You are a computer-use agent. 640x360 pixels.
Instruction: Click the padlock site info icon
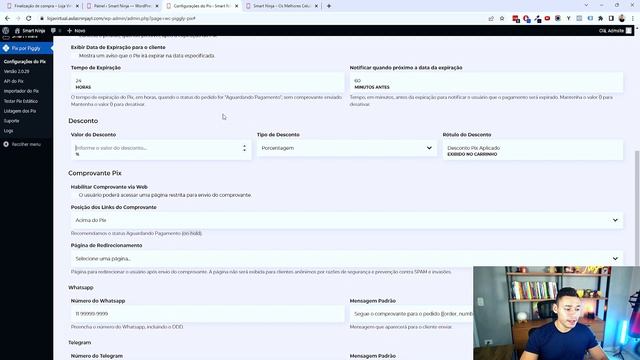42,18
